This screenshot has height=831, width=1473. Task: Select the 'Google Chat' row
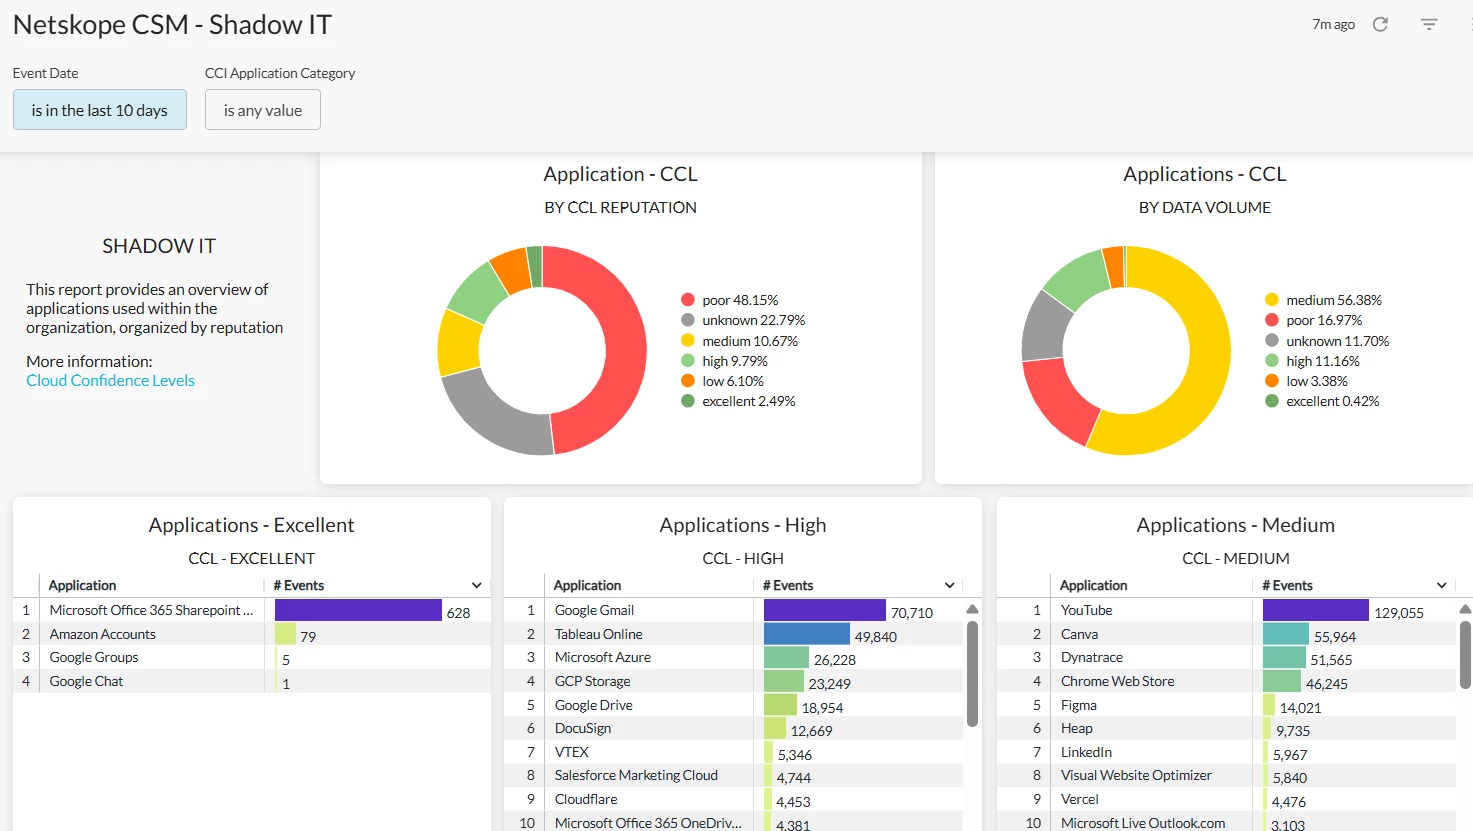pos(251,681)
